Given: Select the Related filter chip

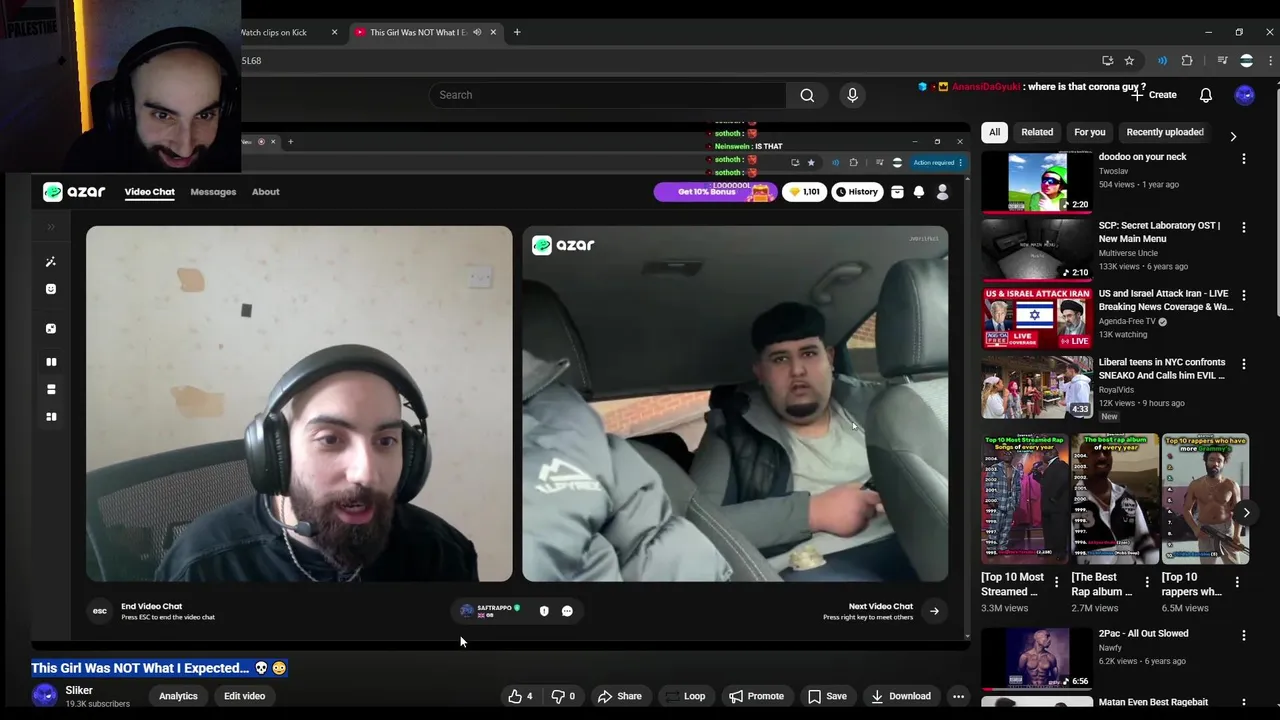Looking at the screenshot, I should coord(1037,132).
